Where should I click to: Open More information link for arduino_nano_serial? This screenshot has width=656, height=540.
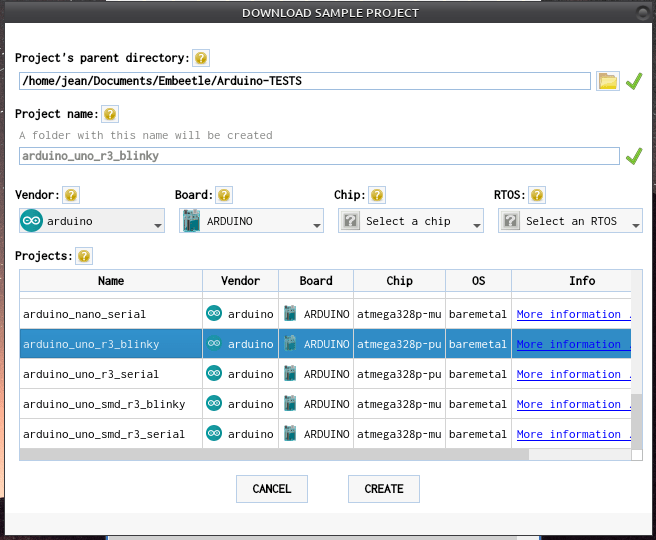[574, 314]
